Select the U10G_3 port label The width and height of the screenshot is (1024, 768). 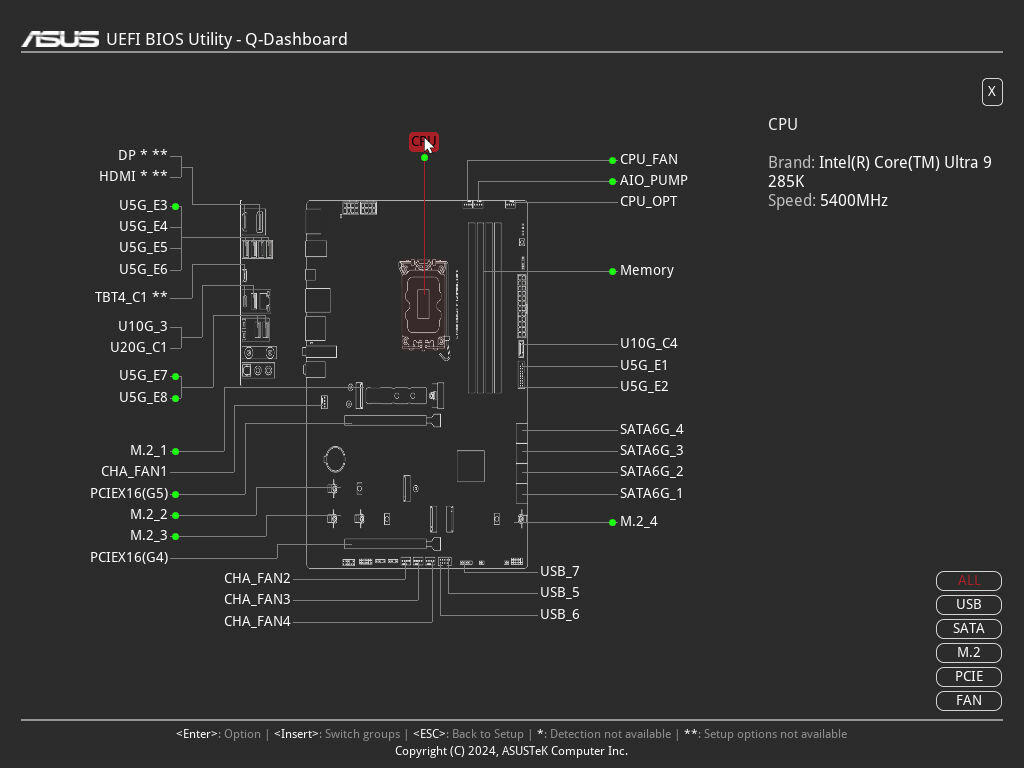pos(142,326)
